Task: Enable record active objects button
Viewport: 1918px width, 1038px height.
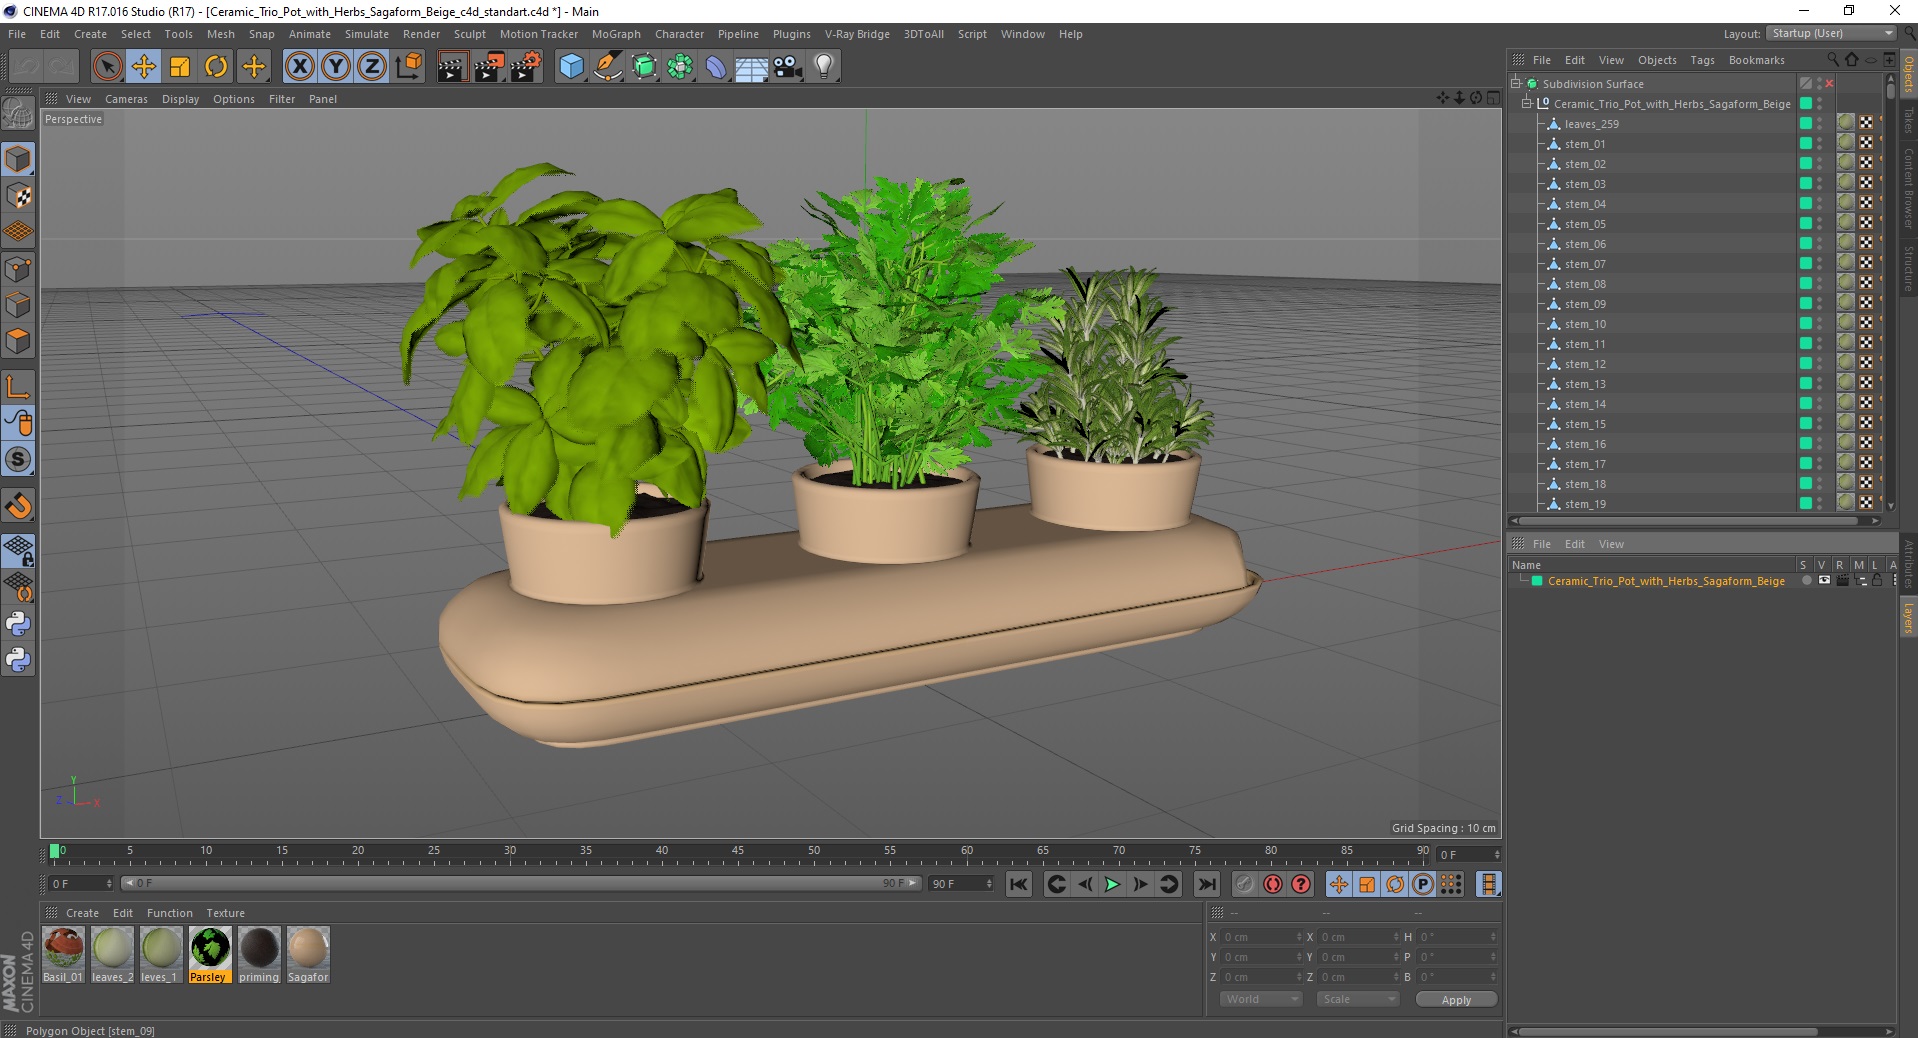Action: [x=1244, y=884]
